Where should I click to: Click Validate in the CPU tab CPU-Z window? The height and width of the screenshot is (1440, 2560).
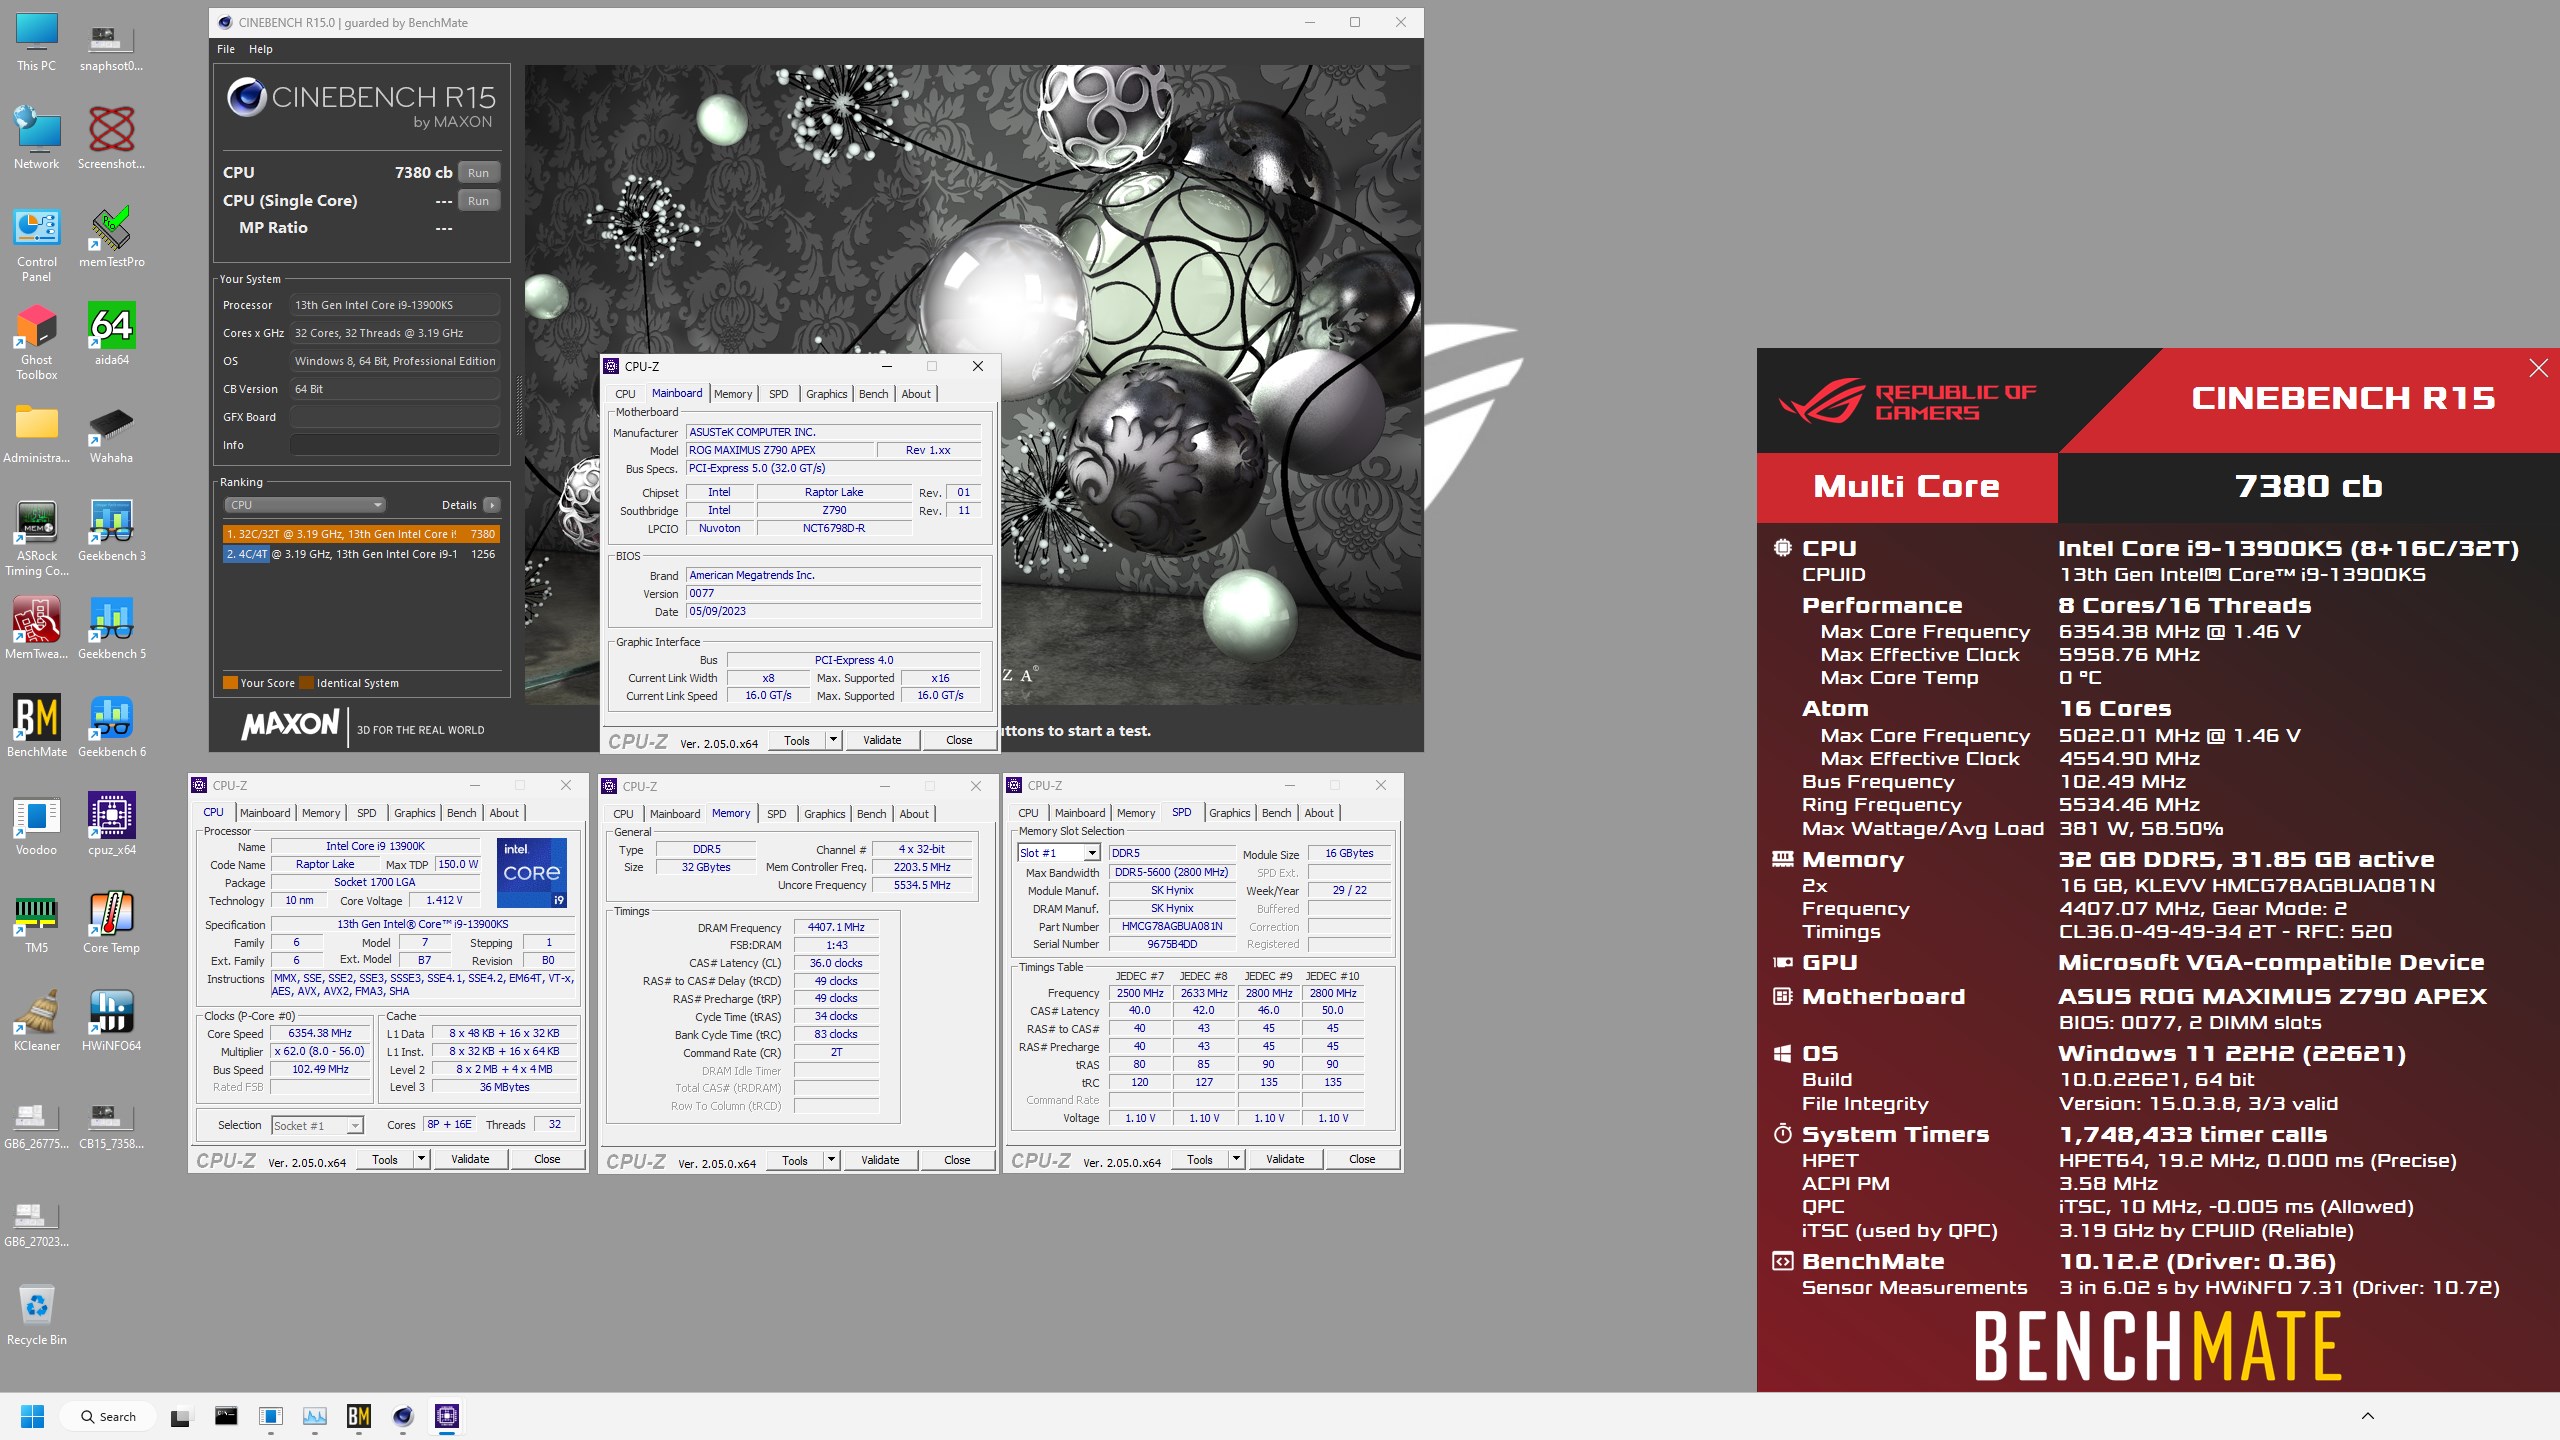point(470,1159)
